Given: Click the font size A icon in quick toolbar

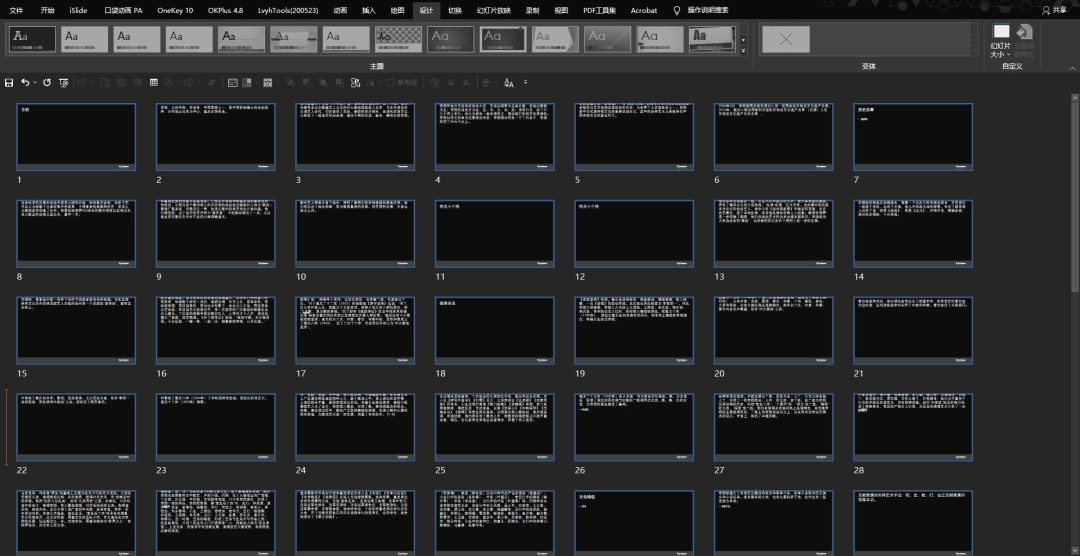Looking at the screenshot, I should (x=509, y=83).
